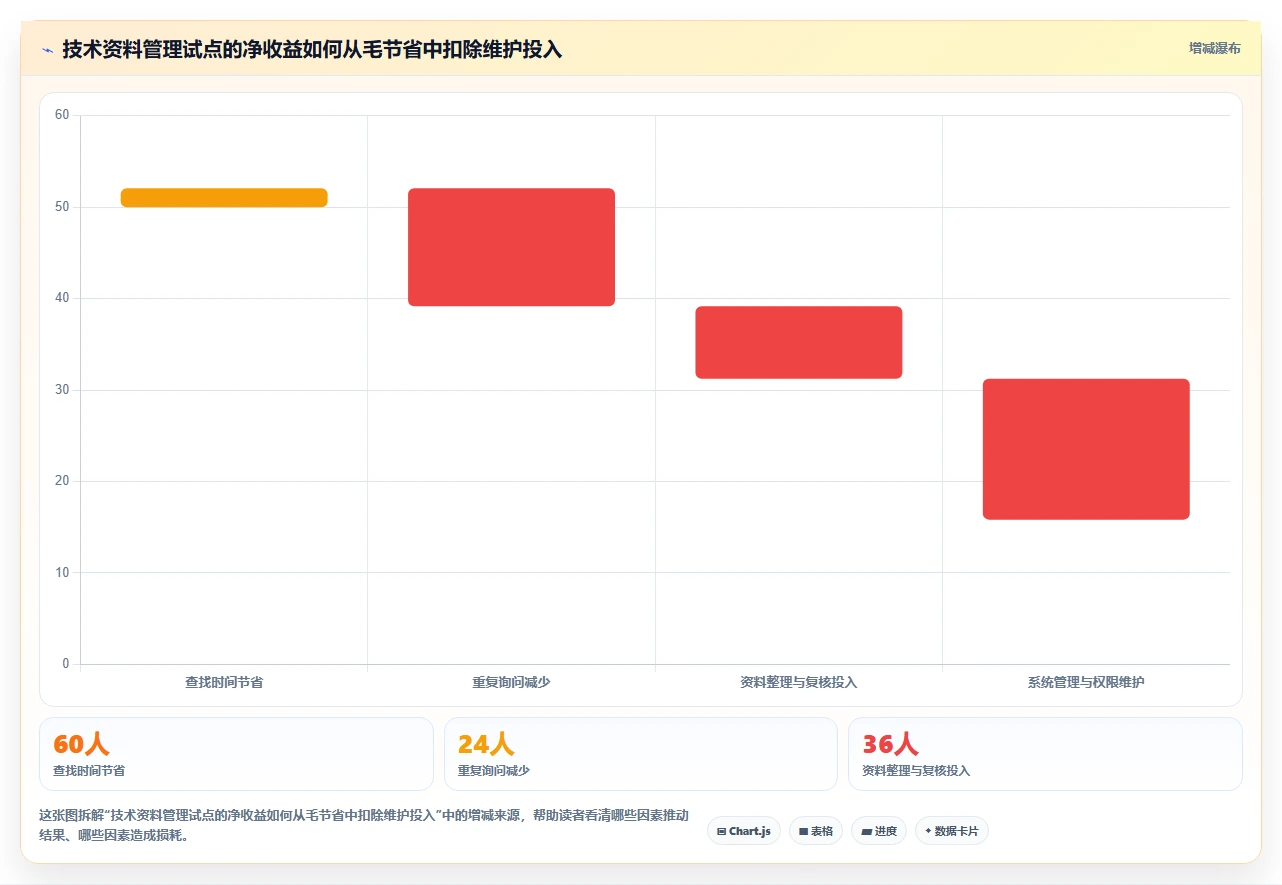Select the Chart.js tag
Image resolution: width=1282 pixels, height=885 pixels.
click(x=744, y=831)
